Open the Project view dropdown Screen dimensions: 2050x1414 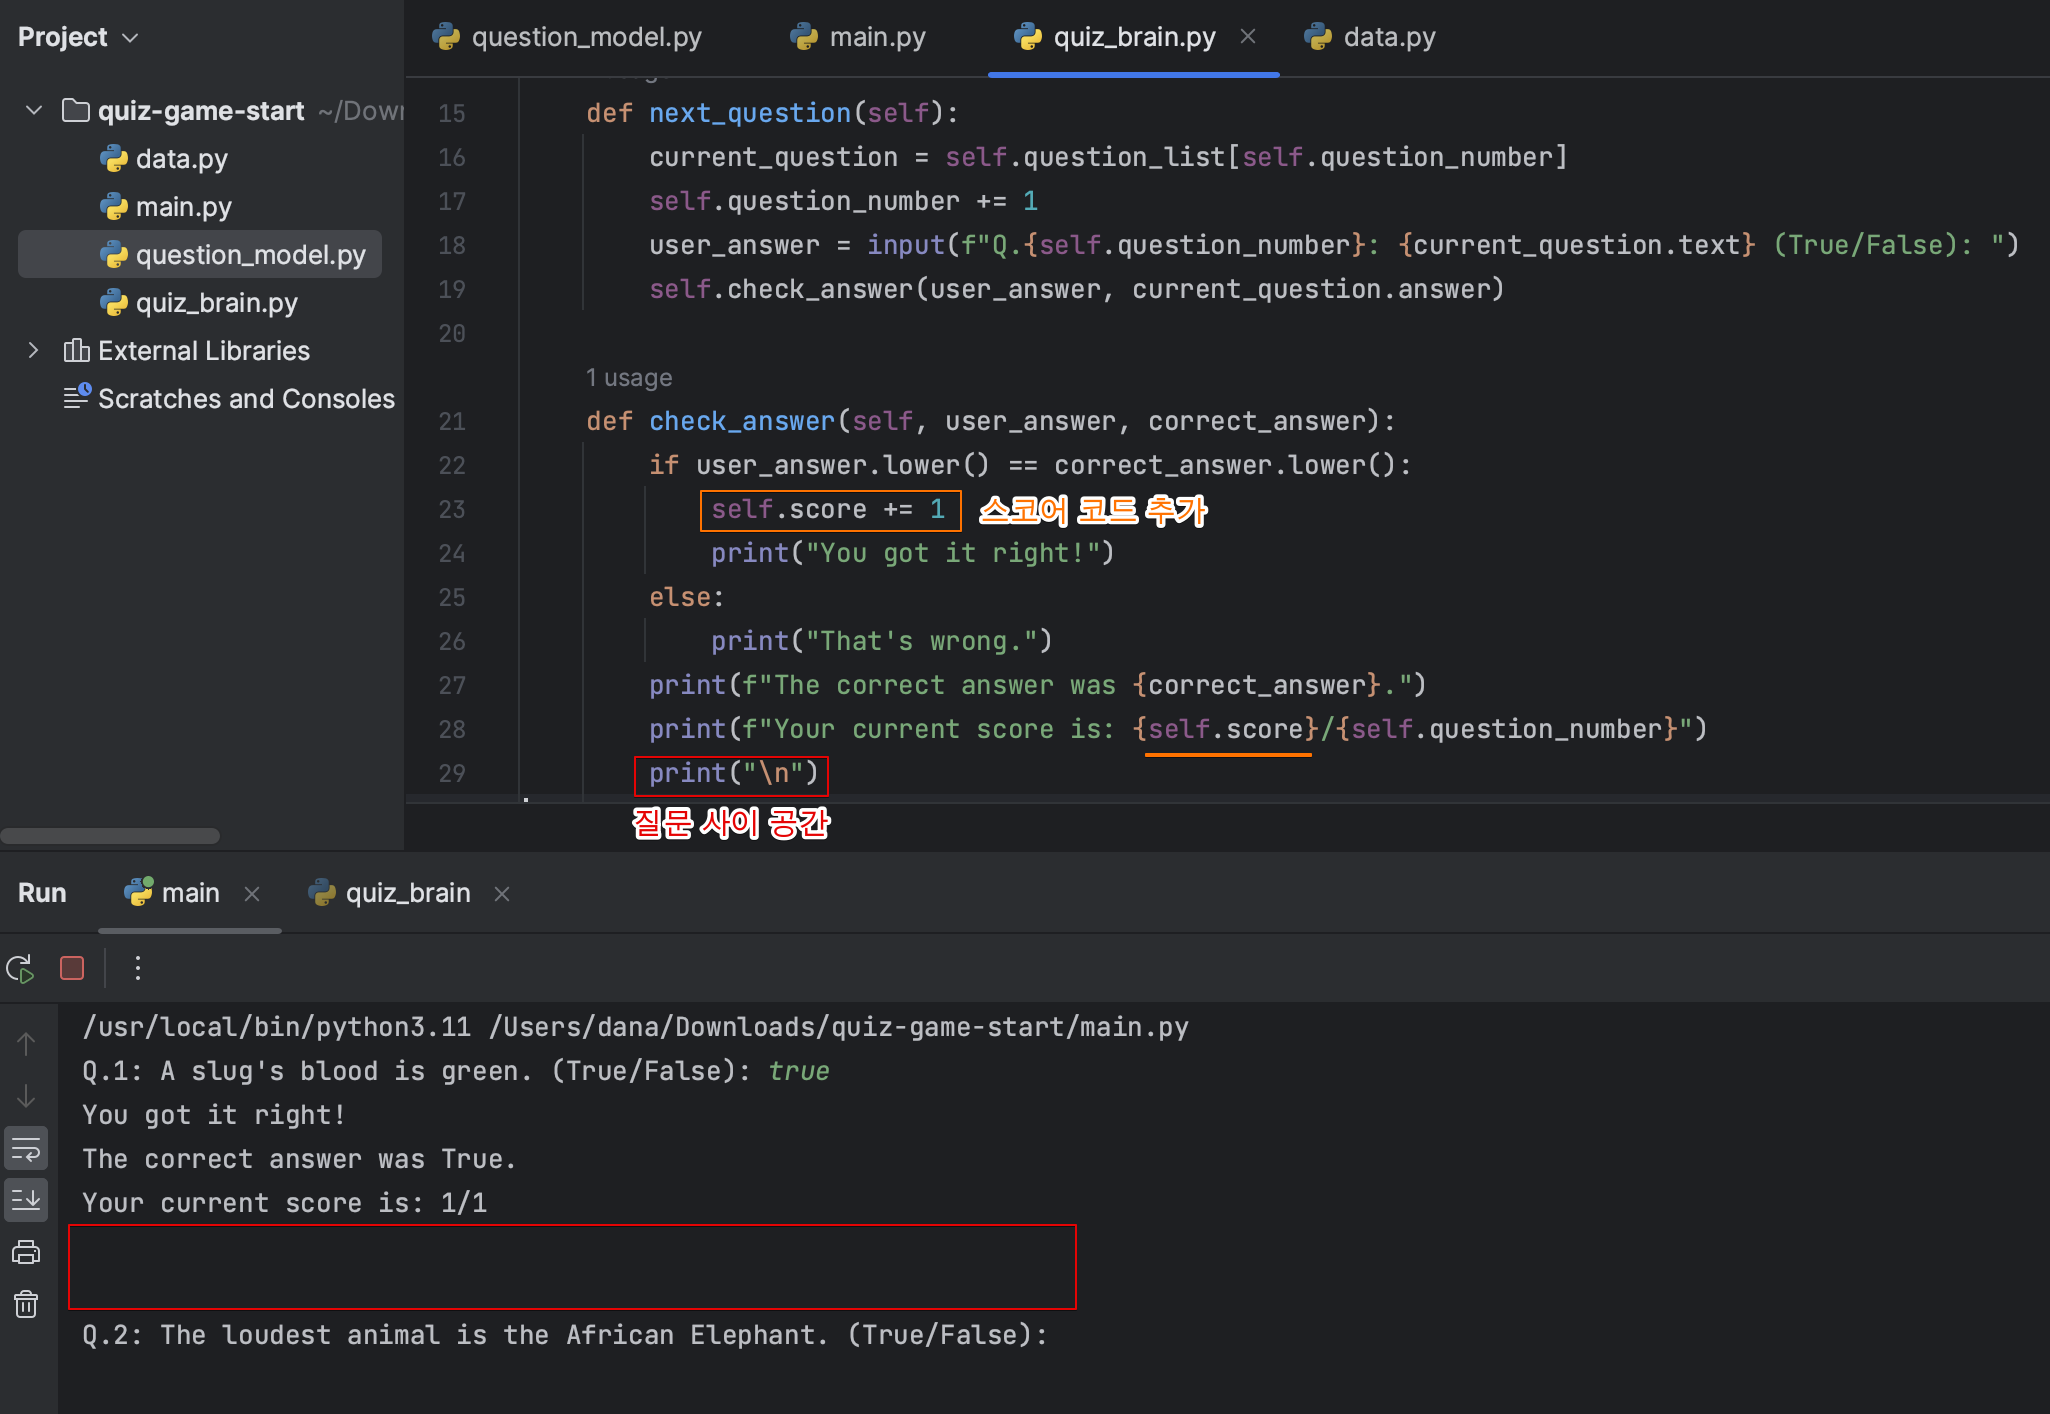coord(78,37)
